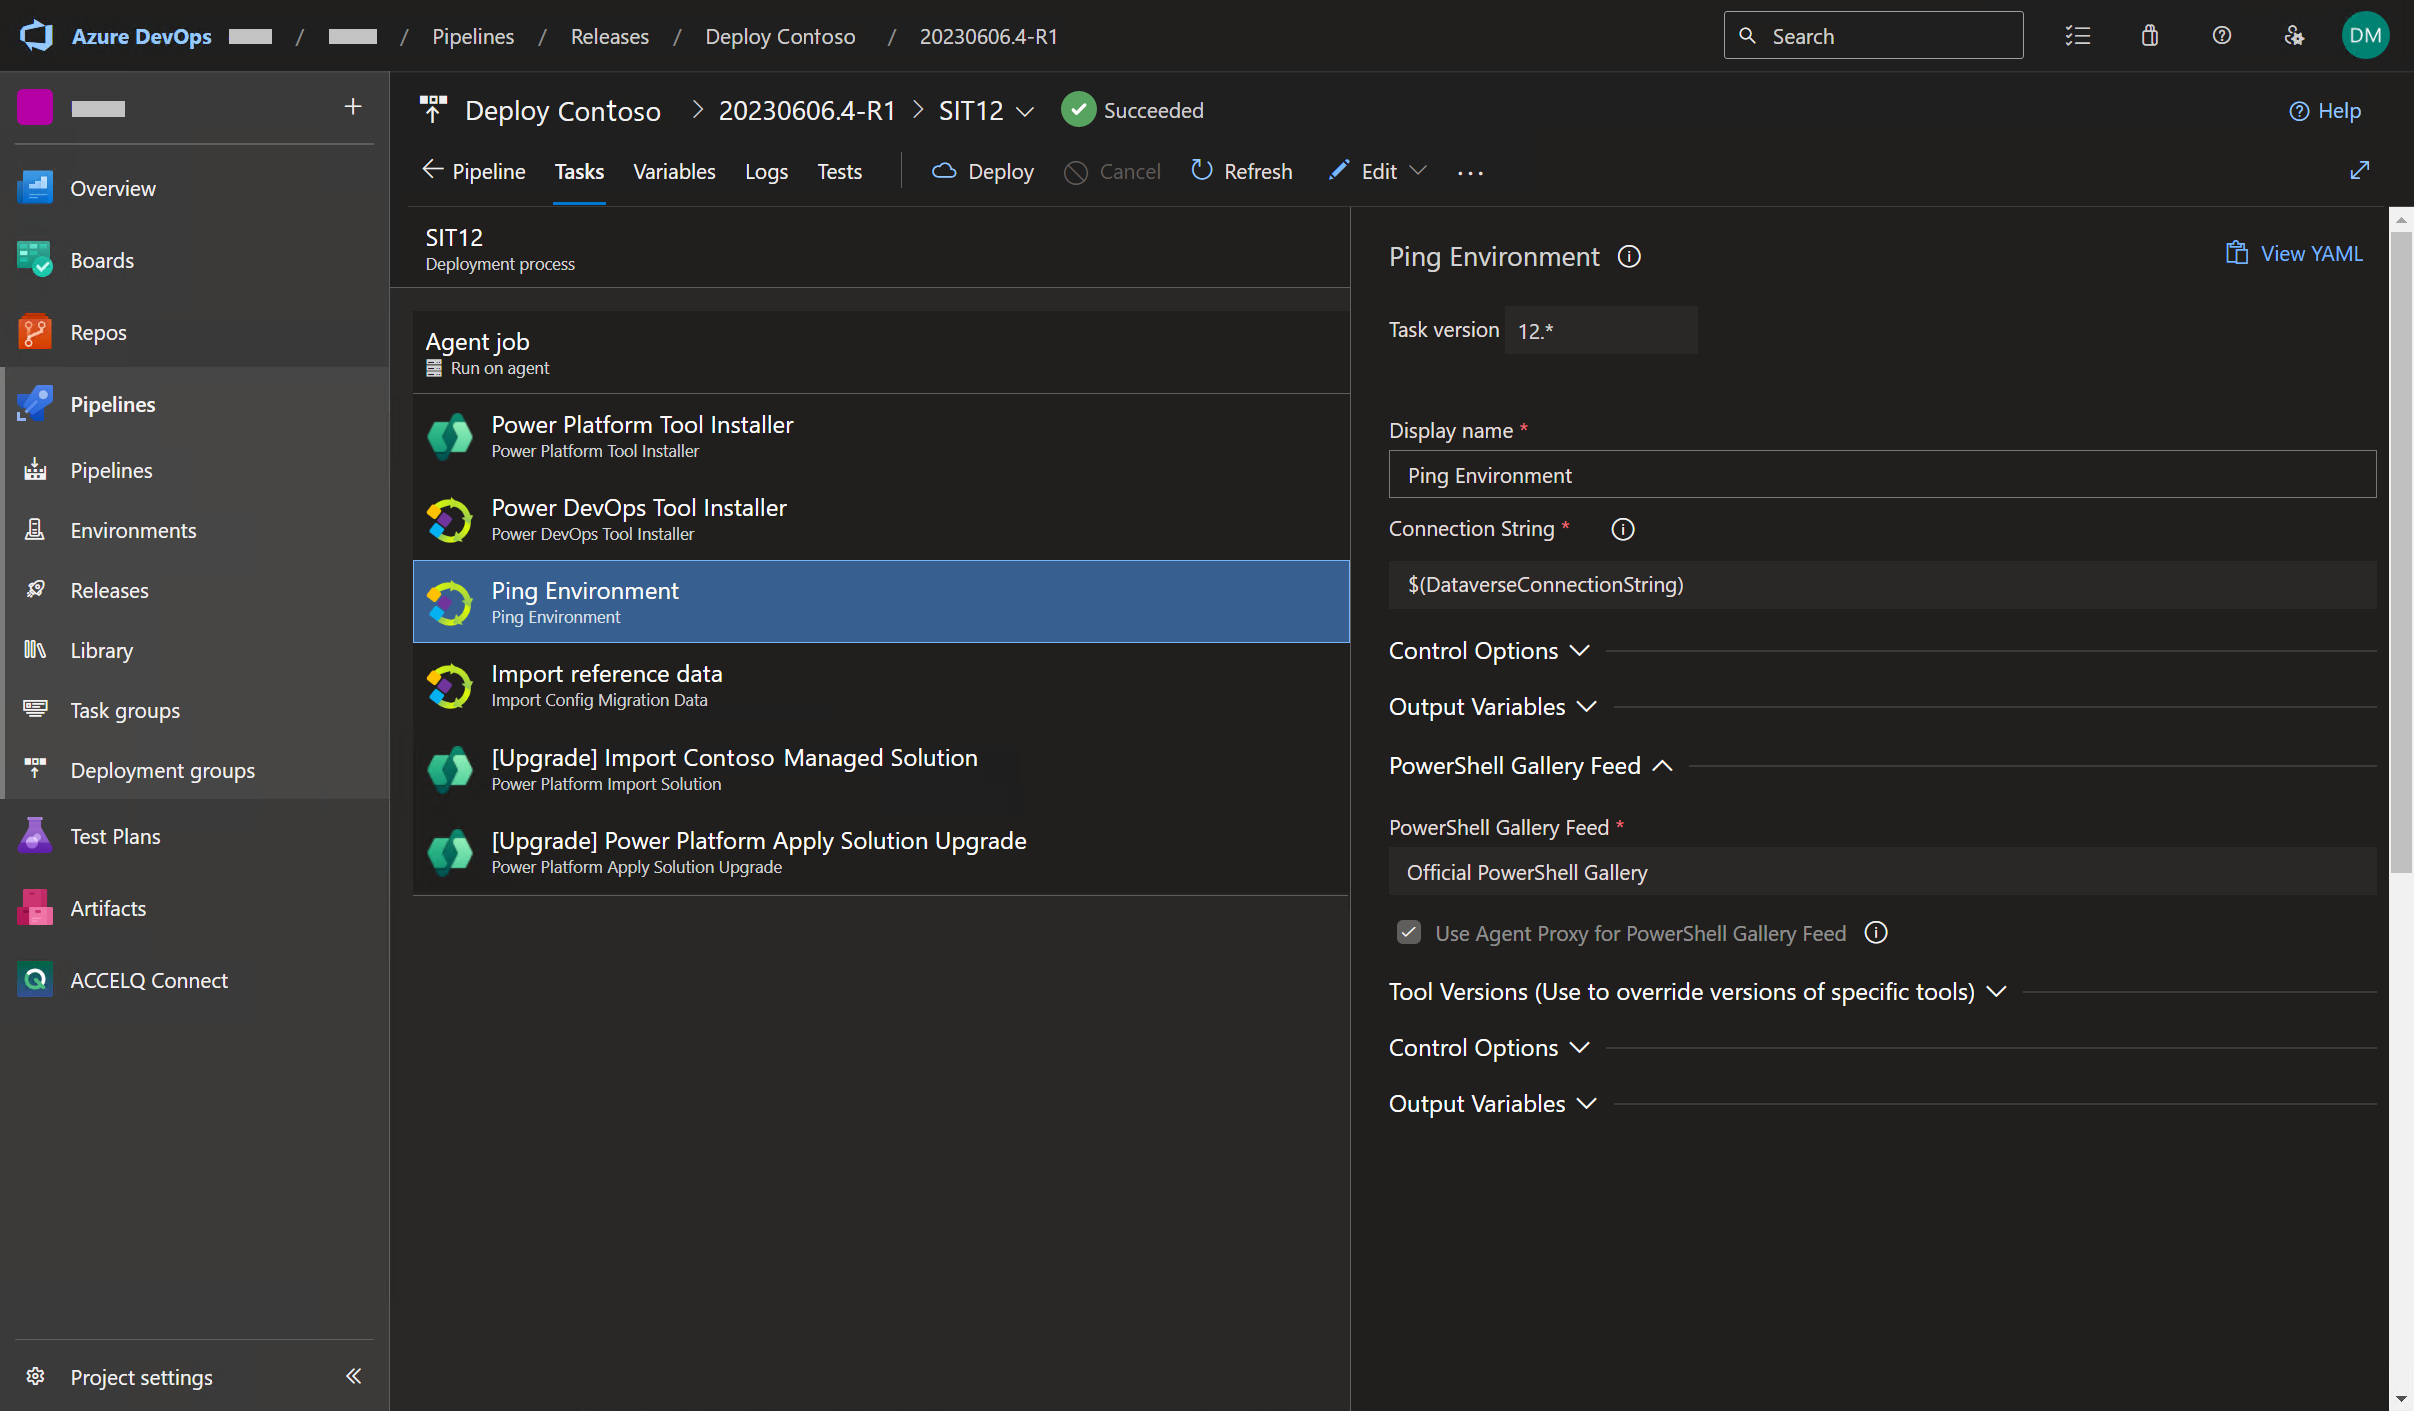Click the View YAML link
Image resolution: width=2414 pixels, height=1411 pixels.
(2294, 254)
